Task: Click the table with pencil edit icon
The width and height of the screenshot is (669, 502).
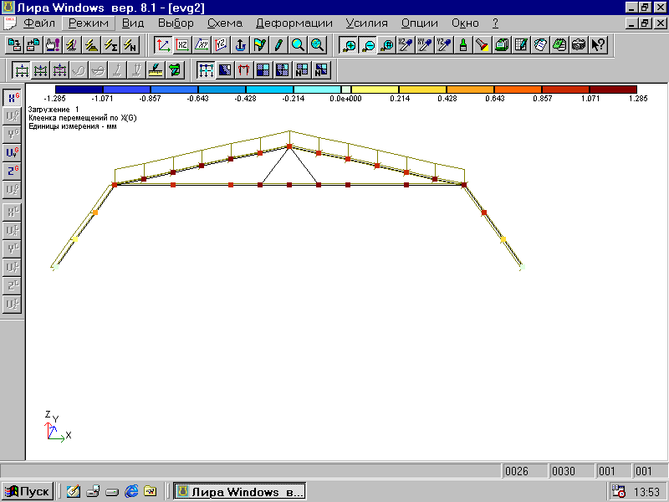Action: [521, 45]
